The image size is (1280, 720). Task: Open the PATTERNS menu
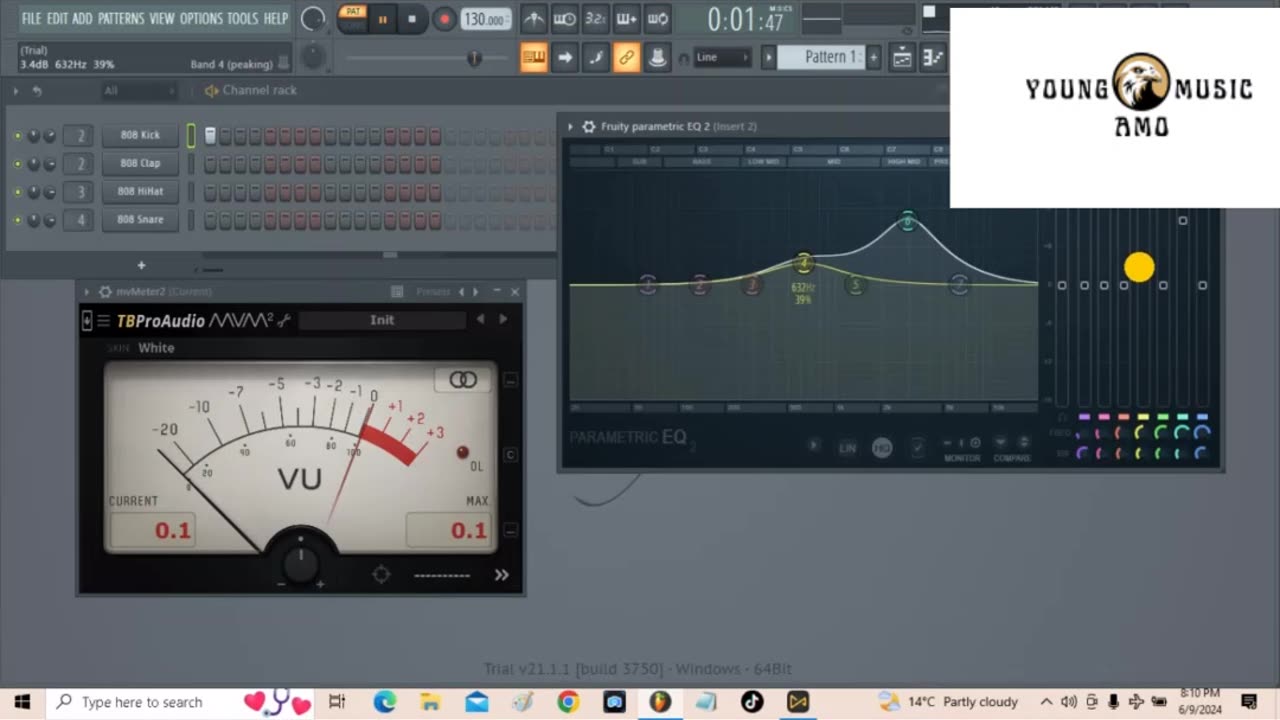coord(120,18)
